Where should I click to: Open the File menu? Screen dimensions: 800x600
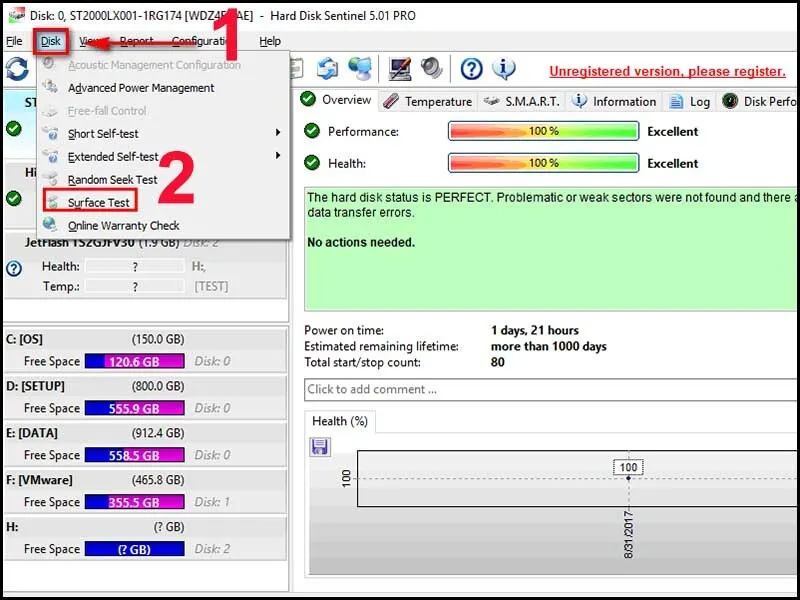[14, 41]
